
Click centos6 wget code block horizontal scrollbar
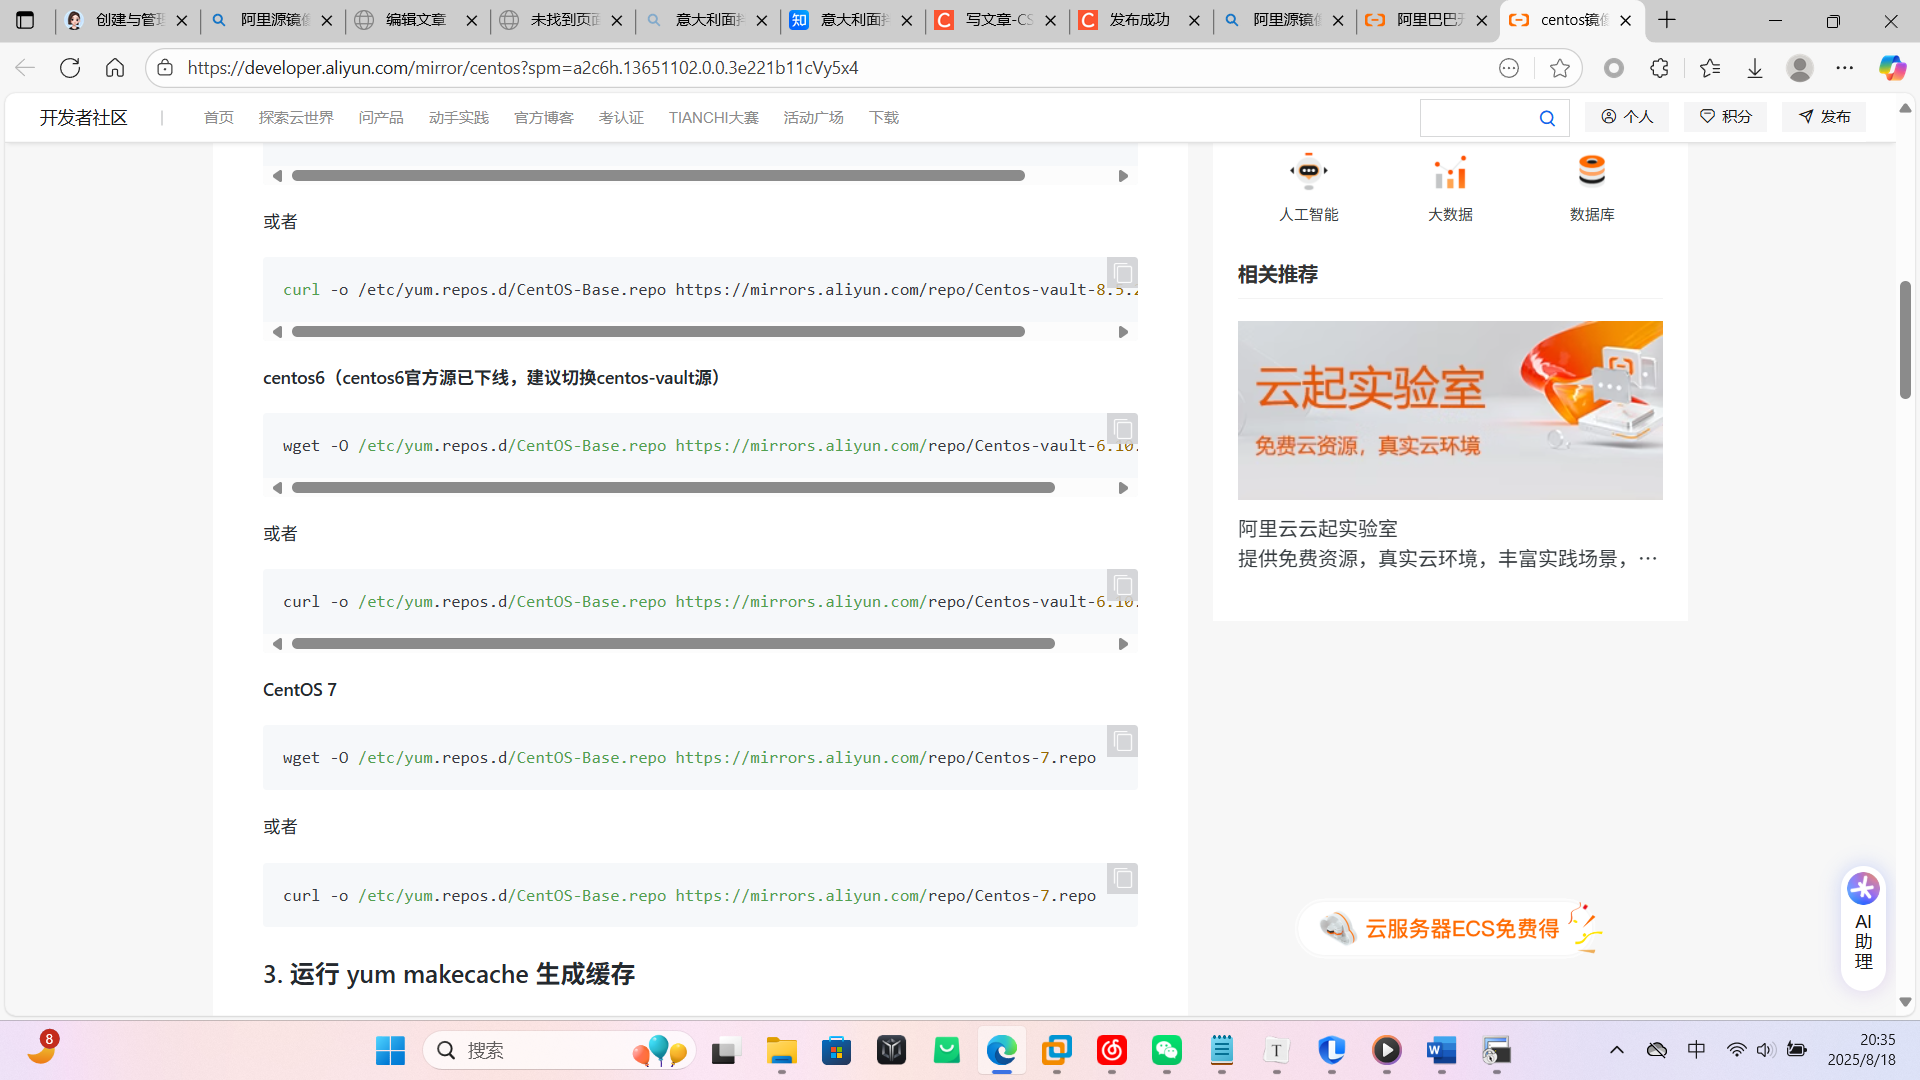click(673, 488)
